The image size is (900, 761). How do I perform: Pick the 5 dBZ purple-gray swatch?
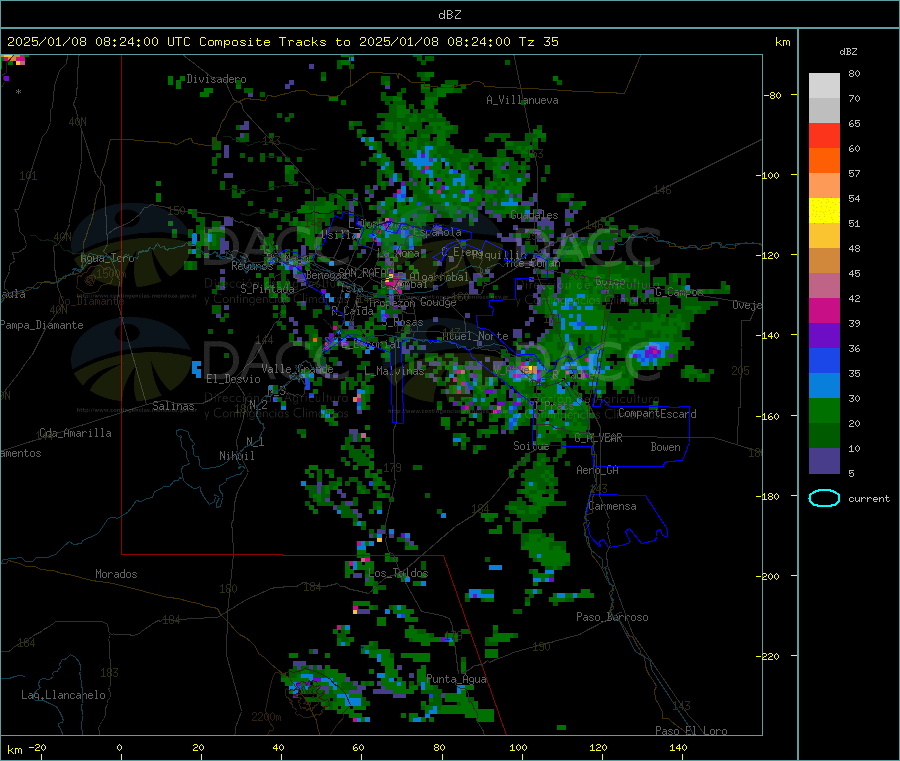tap(824, 461)
